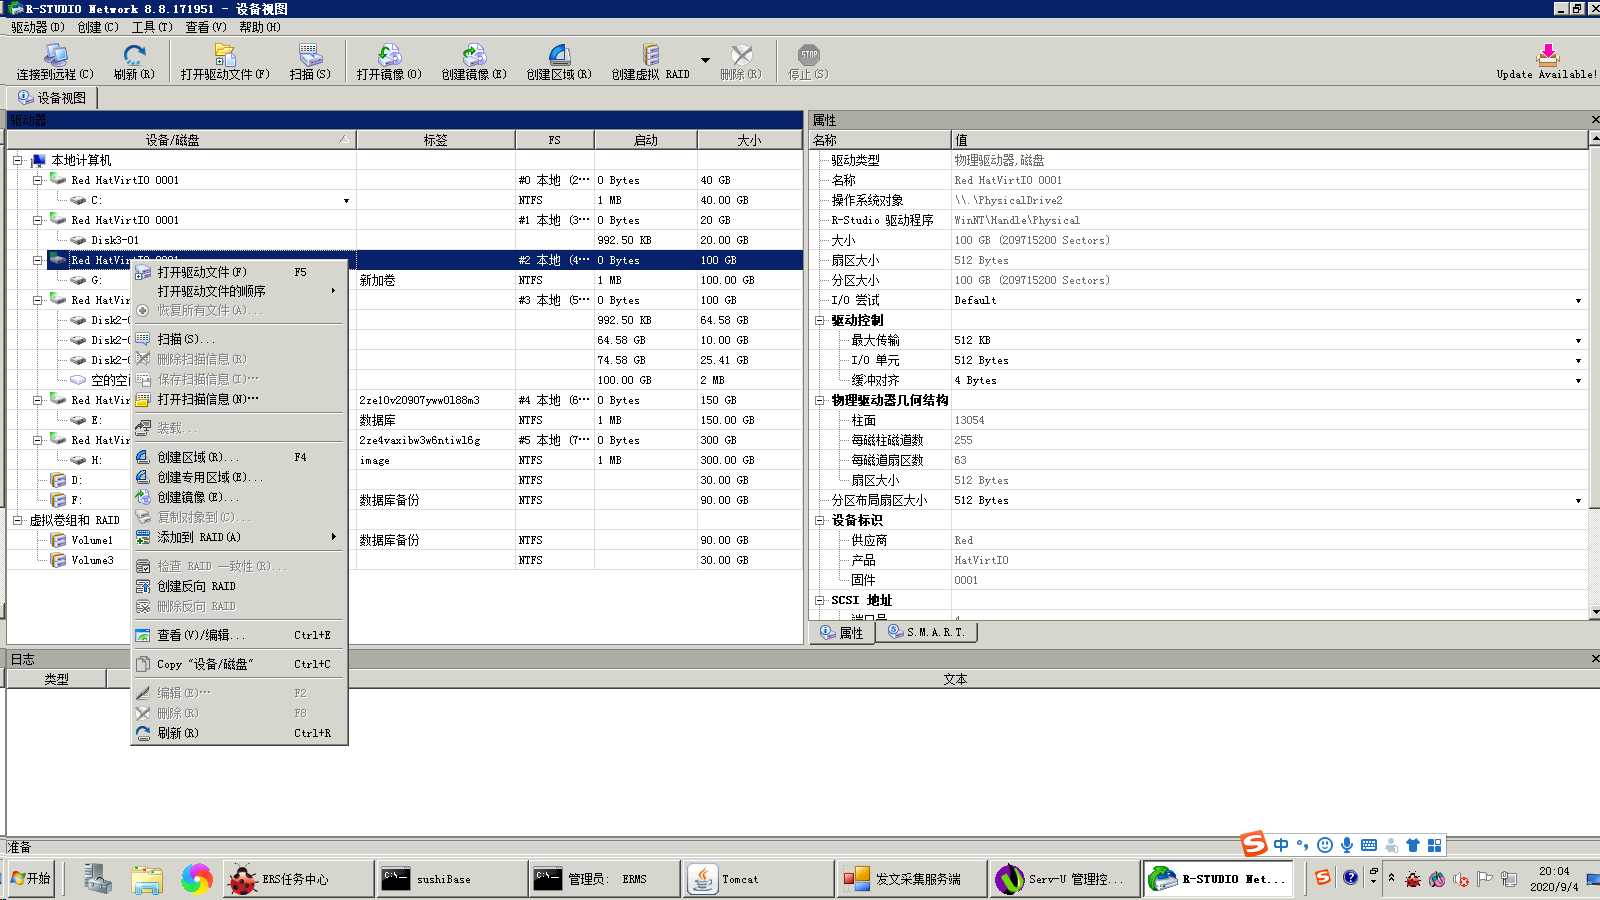Click the Update Available icon
This screenshot has height=900, width=1600.
[x=1547, y=62]
